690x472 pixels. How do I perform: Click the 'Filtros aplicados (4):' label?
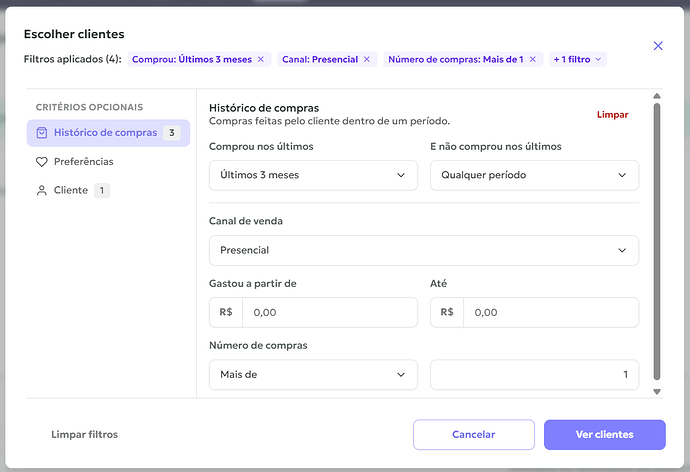click(x=73, y=59)
